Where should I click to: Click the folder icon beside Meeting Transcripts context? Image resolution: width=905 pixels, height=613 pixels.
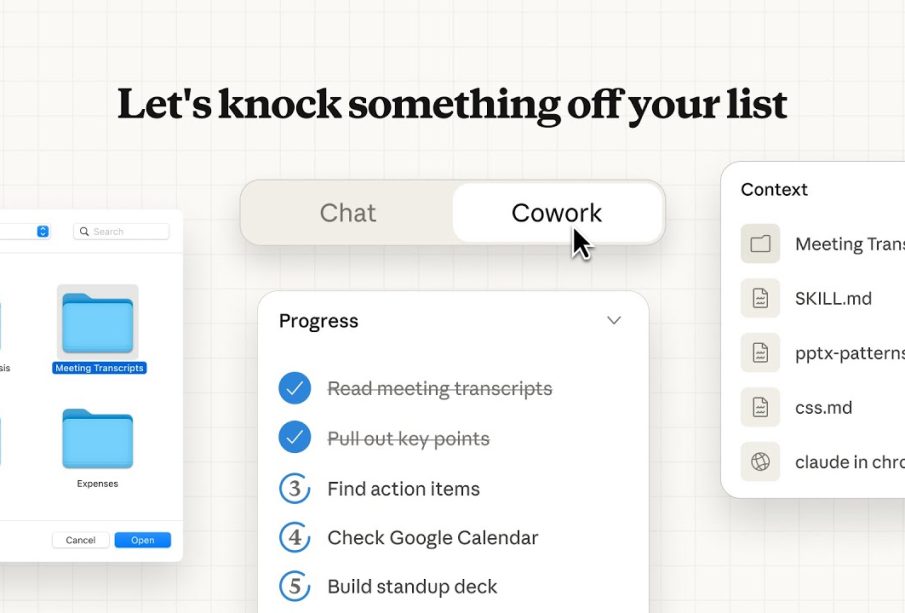click(x=760, y=244)
